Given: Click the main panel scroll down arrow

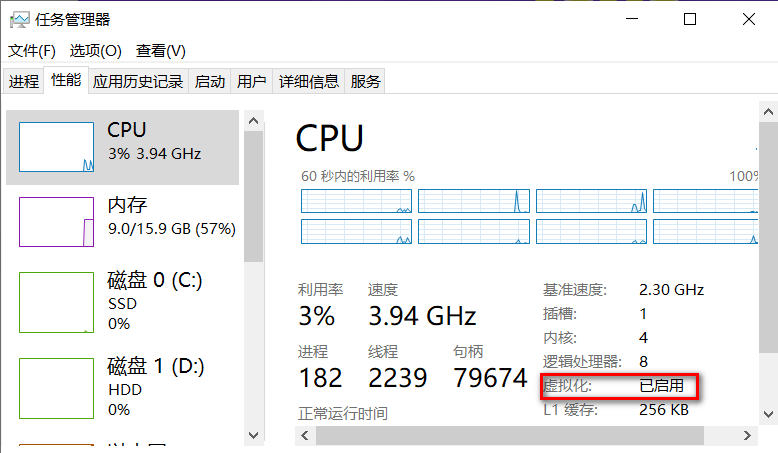Looking at the screenshot, I should coord(768,414).
